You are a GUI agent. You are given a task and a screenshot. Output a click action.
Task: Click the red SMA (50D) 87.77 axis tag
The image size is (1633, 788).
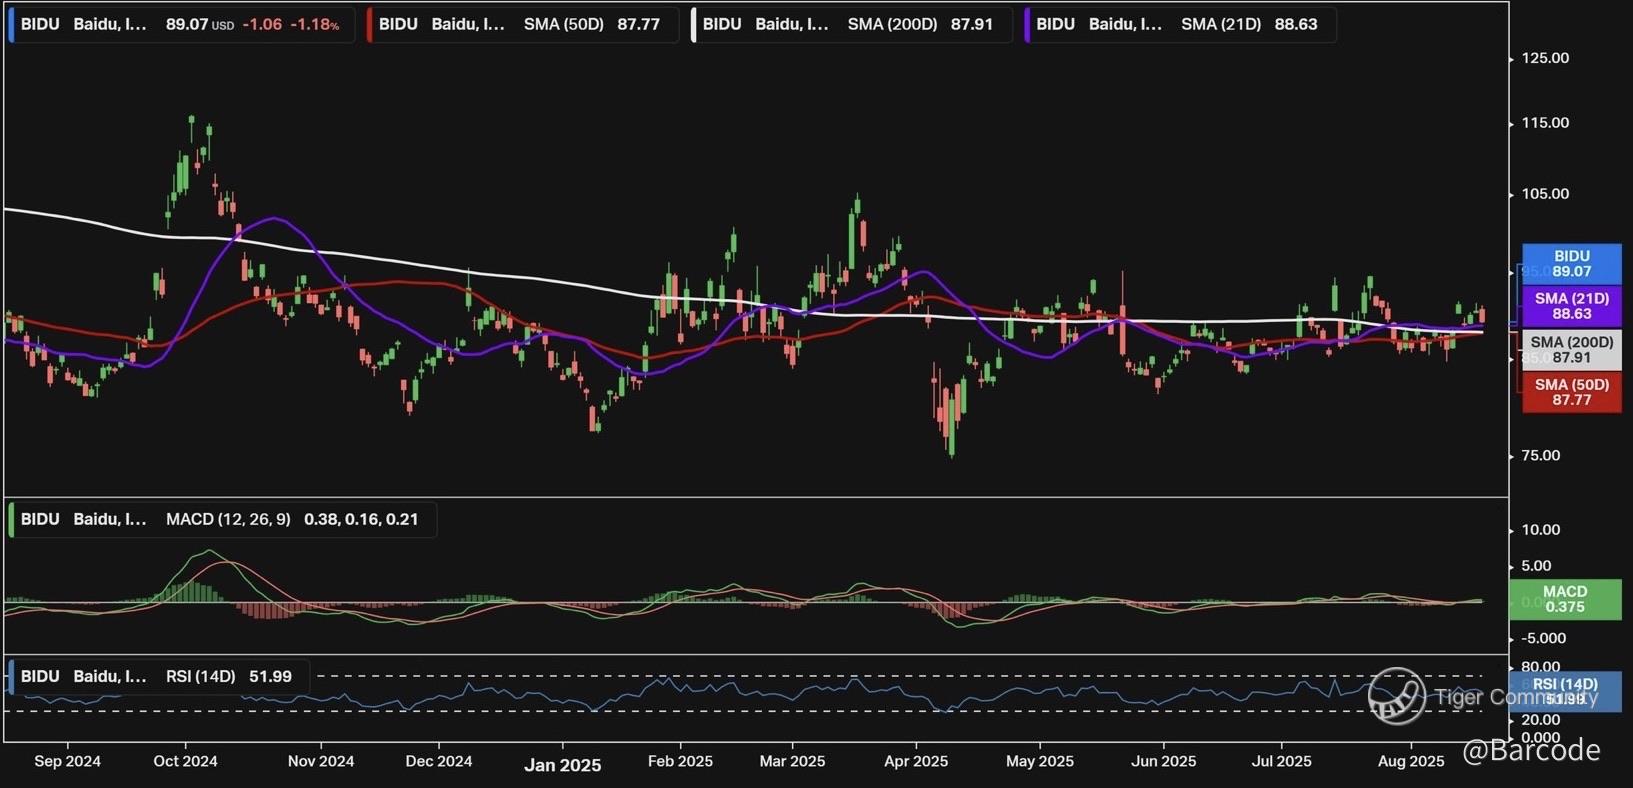click(x=1572, y=392)
